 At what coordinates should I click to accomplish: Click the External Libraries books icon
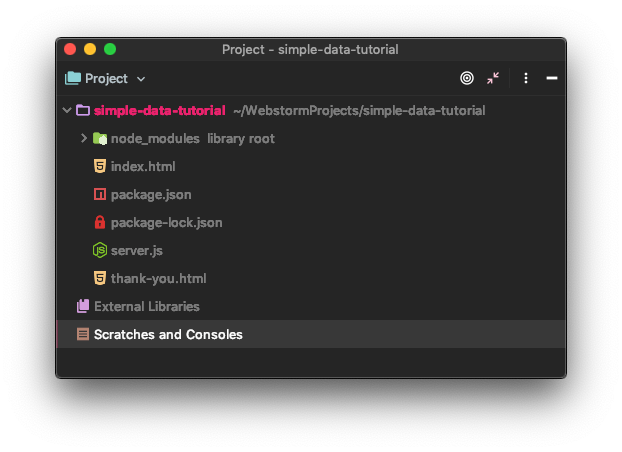83,306
